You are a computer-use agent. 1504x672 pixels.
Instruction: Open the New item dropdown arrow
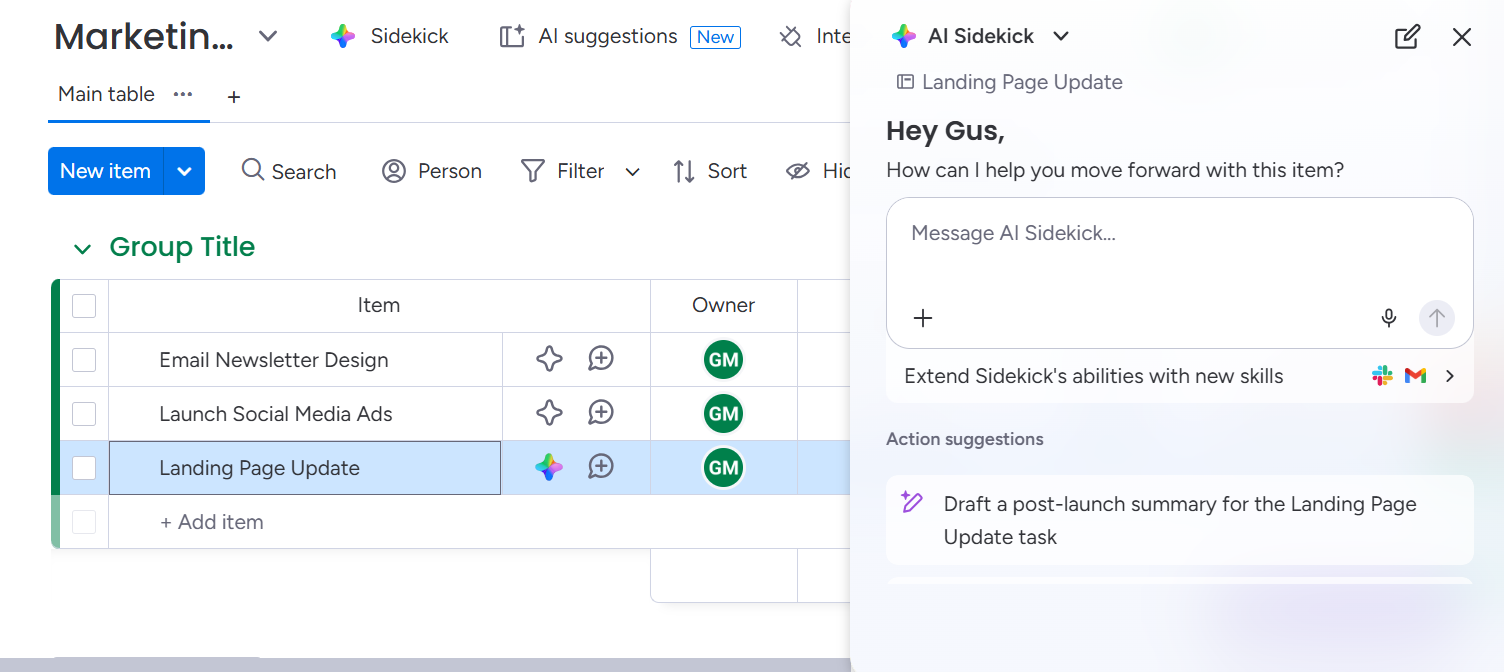[184, 171]
